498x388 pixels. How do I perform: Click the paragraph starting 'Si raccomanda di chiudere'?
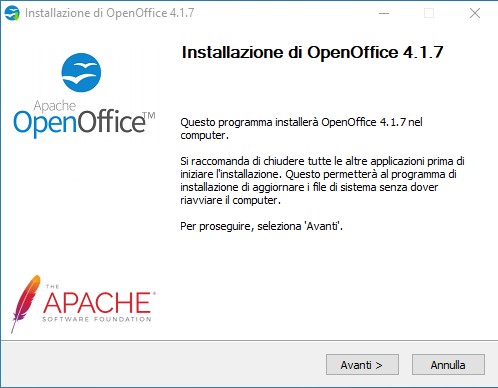(x=322, y=181)
